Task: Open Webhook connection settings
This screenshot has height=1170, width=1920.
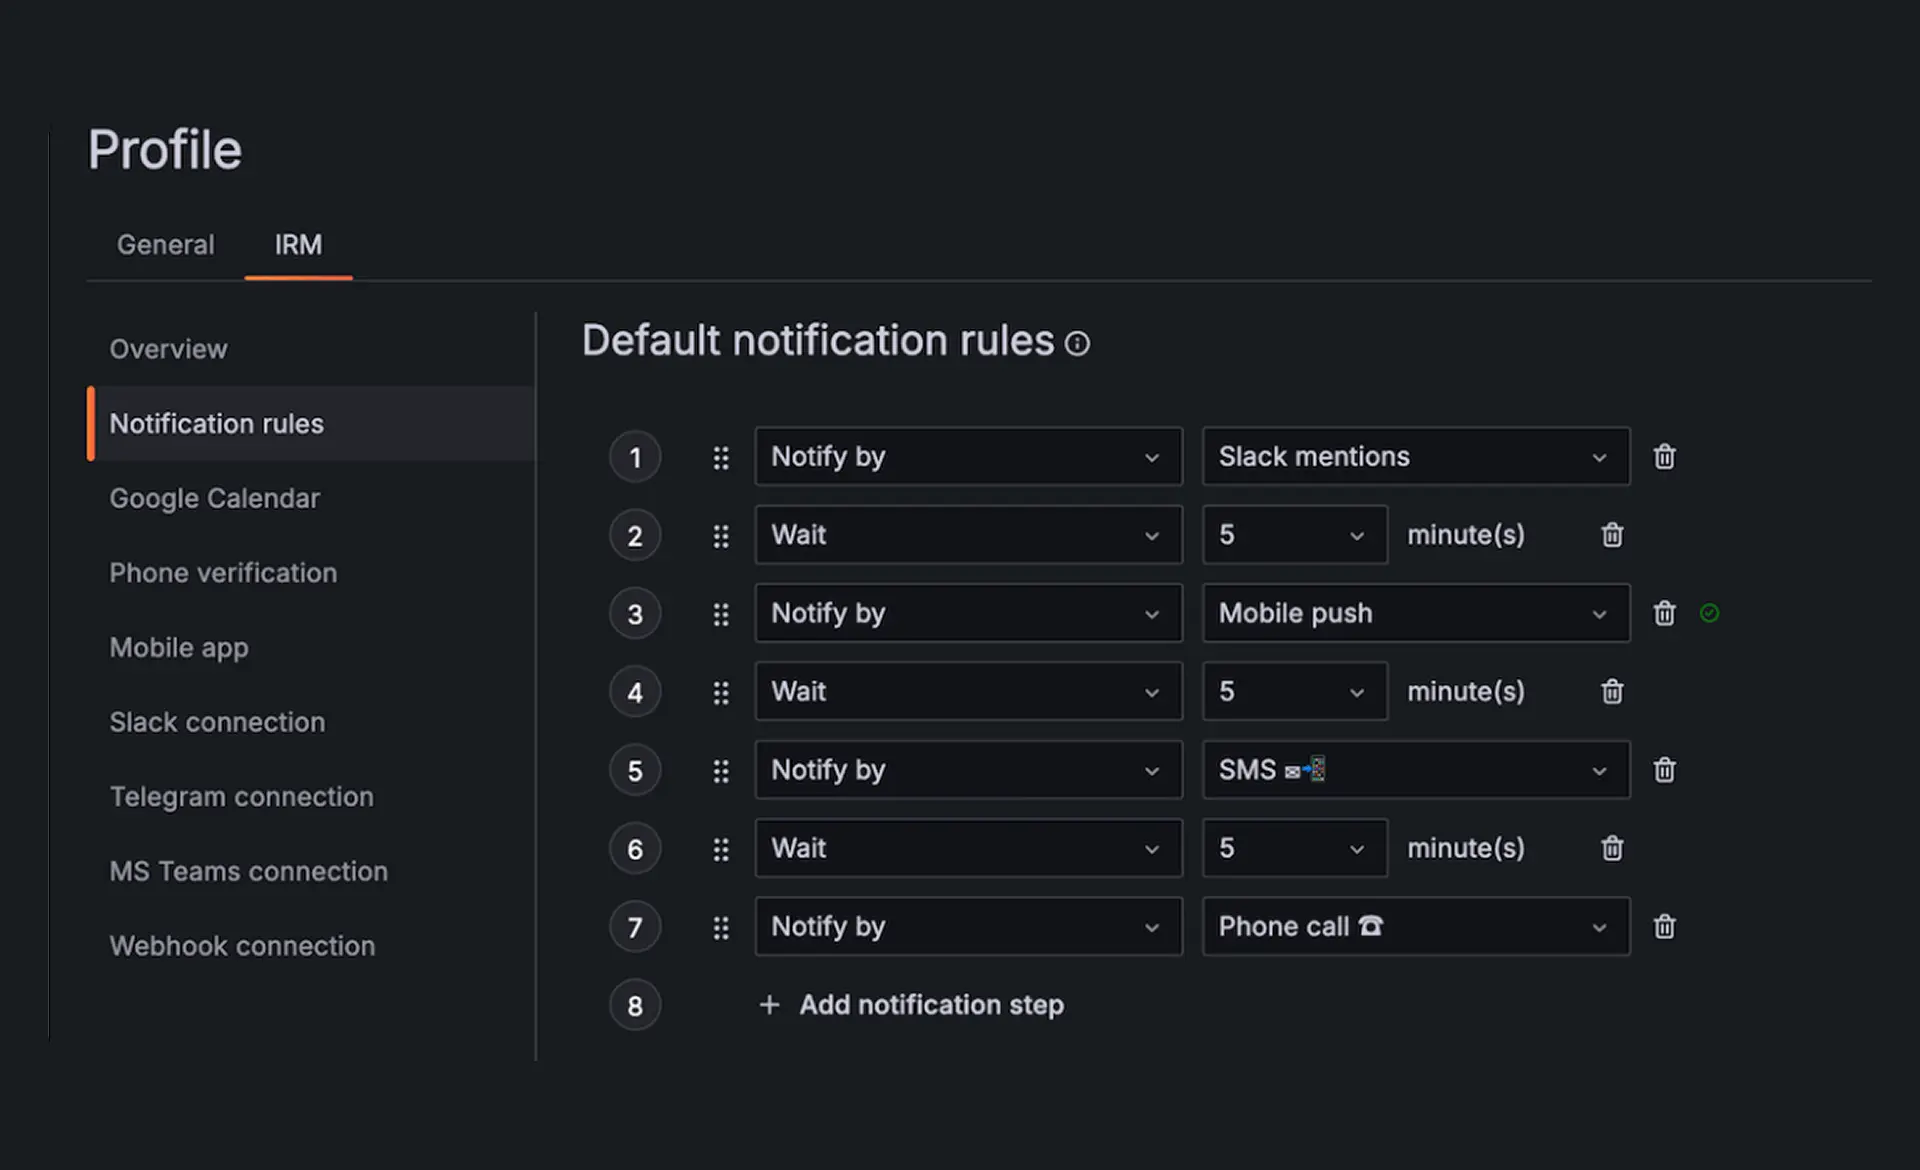Action: point(242,946)
